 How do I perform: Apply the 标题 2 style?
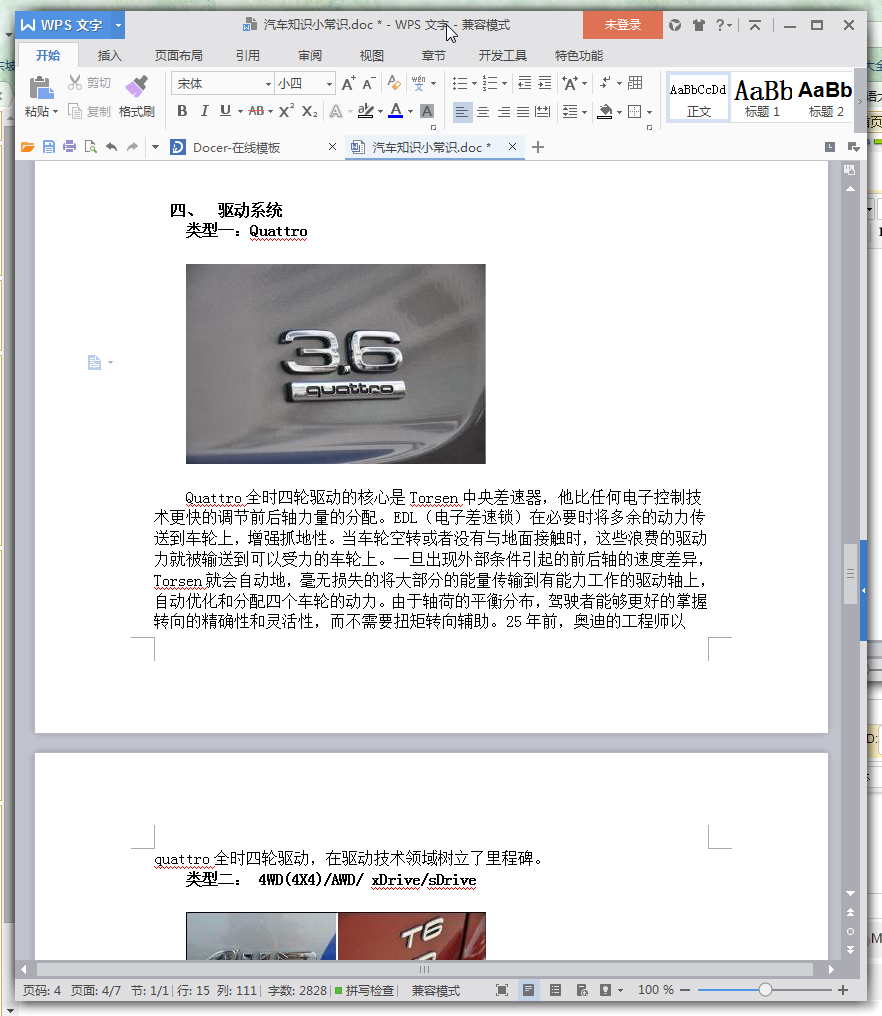tap(825, 98)
